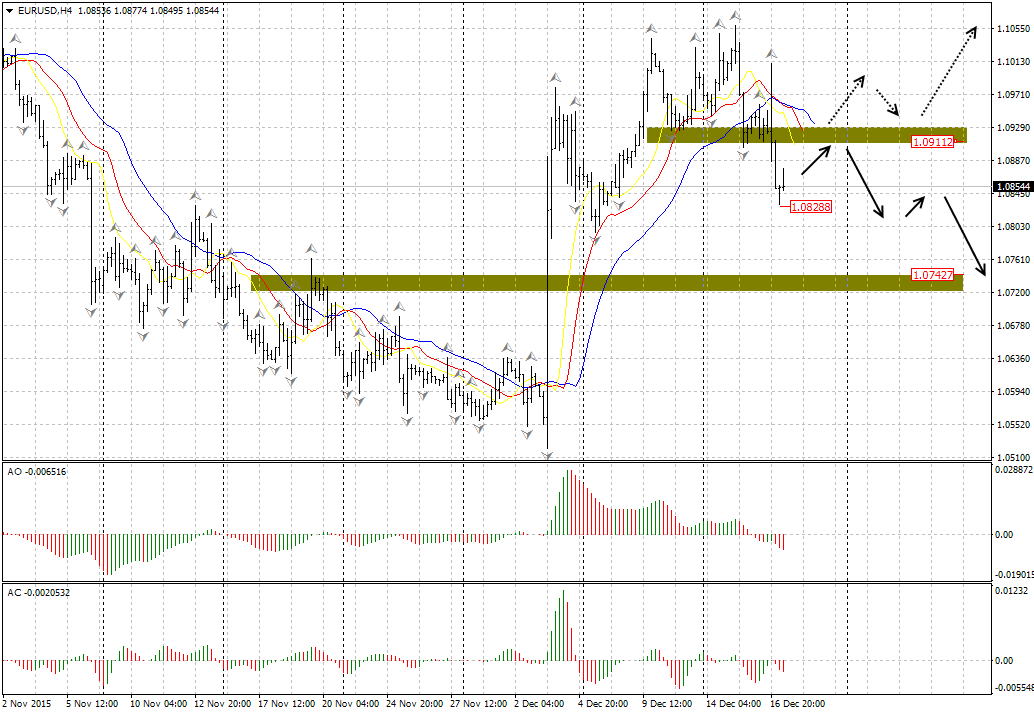Click the 2 Nov 2015 date label
Screen dimensions: 1034x715
[27, 704]
